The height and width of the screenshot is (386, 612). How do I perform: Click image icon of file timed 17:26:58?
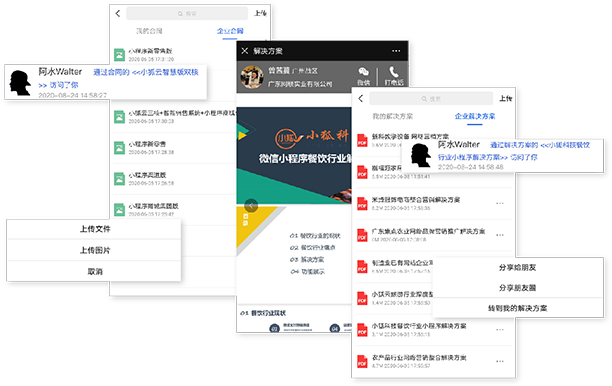(119, 179)
